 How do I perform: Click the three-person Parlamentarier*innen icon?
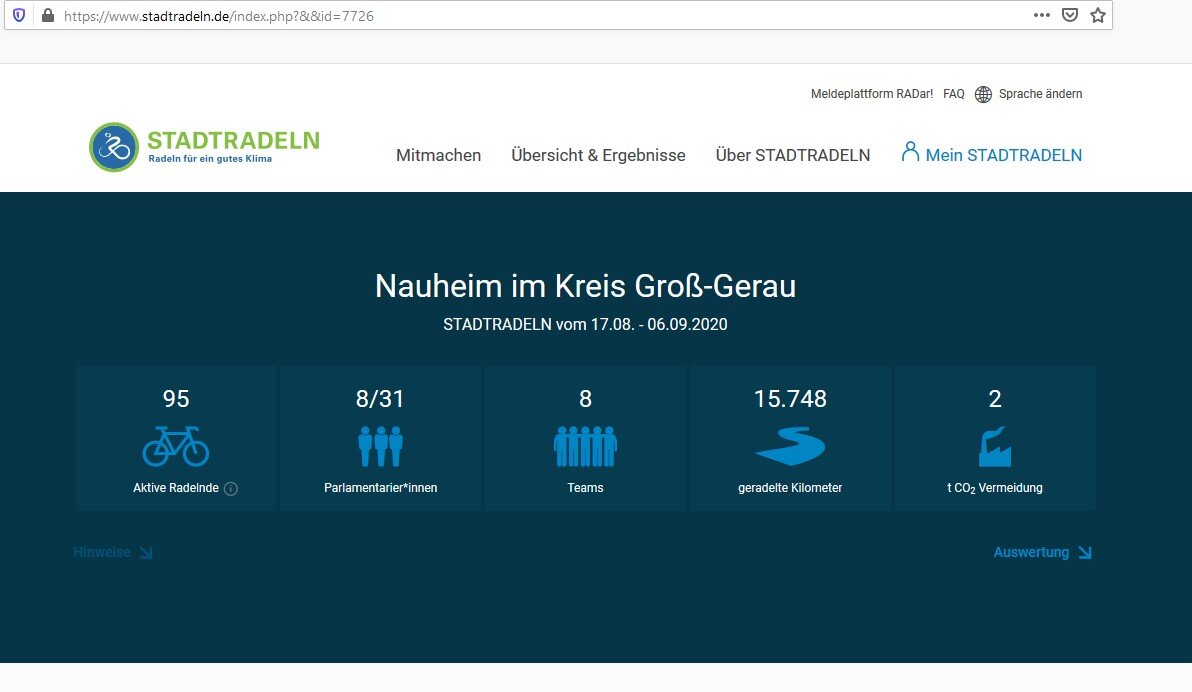coord(380,446)
